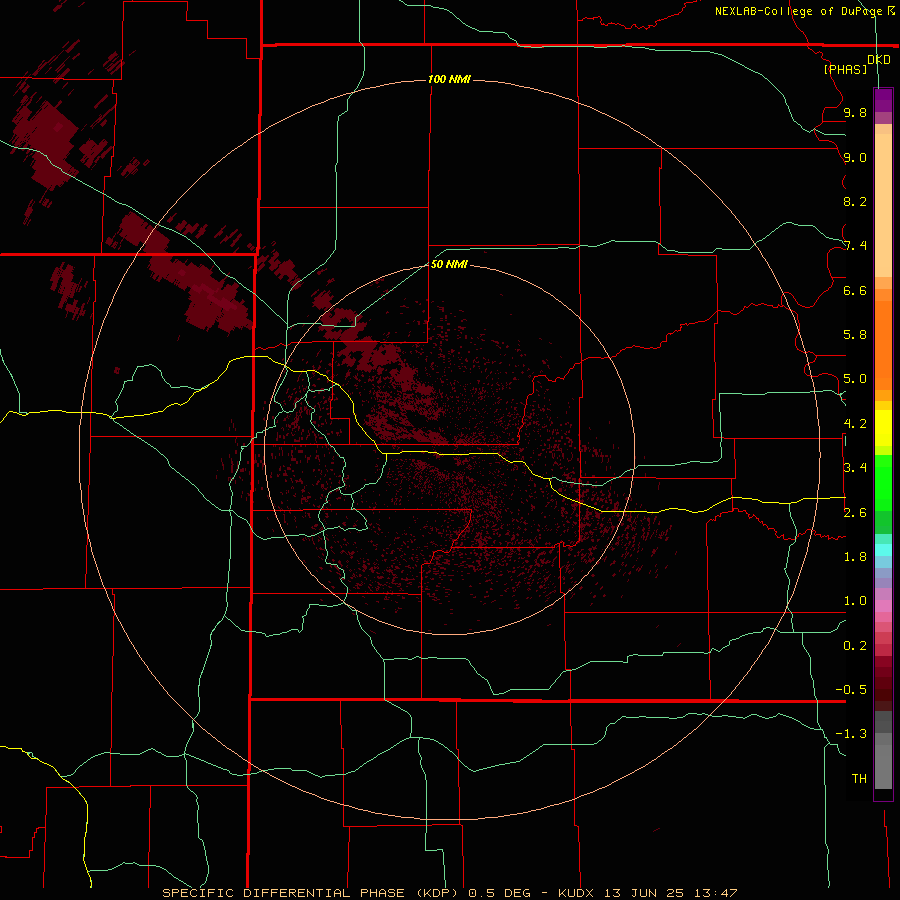The image size is (900, 900).
Task: Click the 2.6 value on the color scale
Action: (x=855, y=512)
